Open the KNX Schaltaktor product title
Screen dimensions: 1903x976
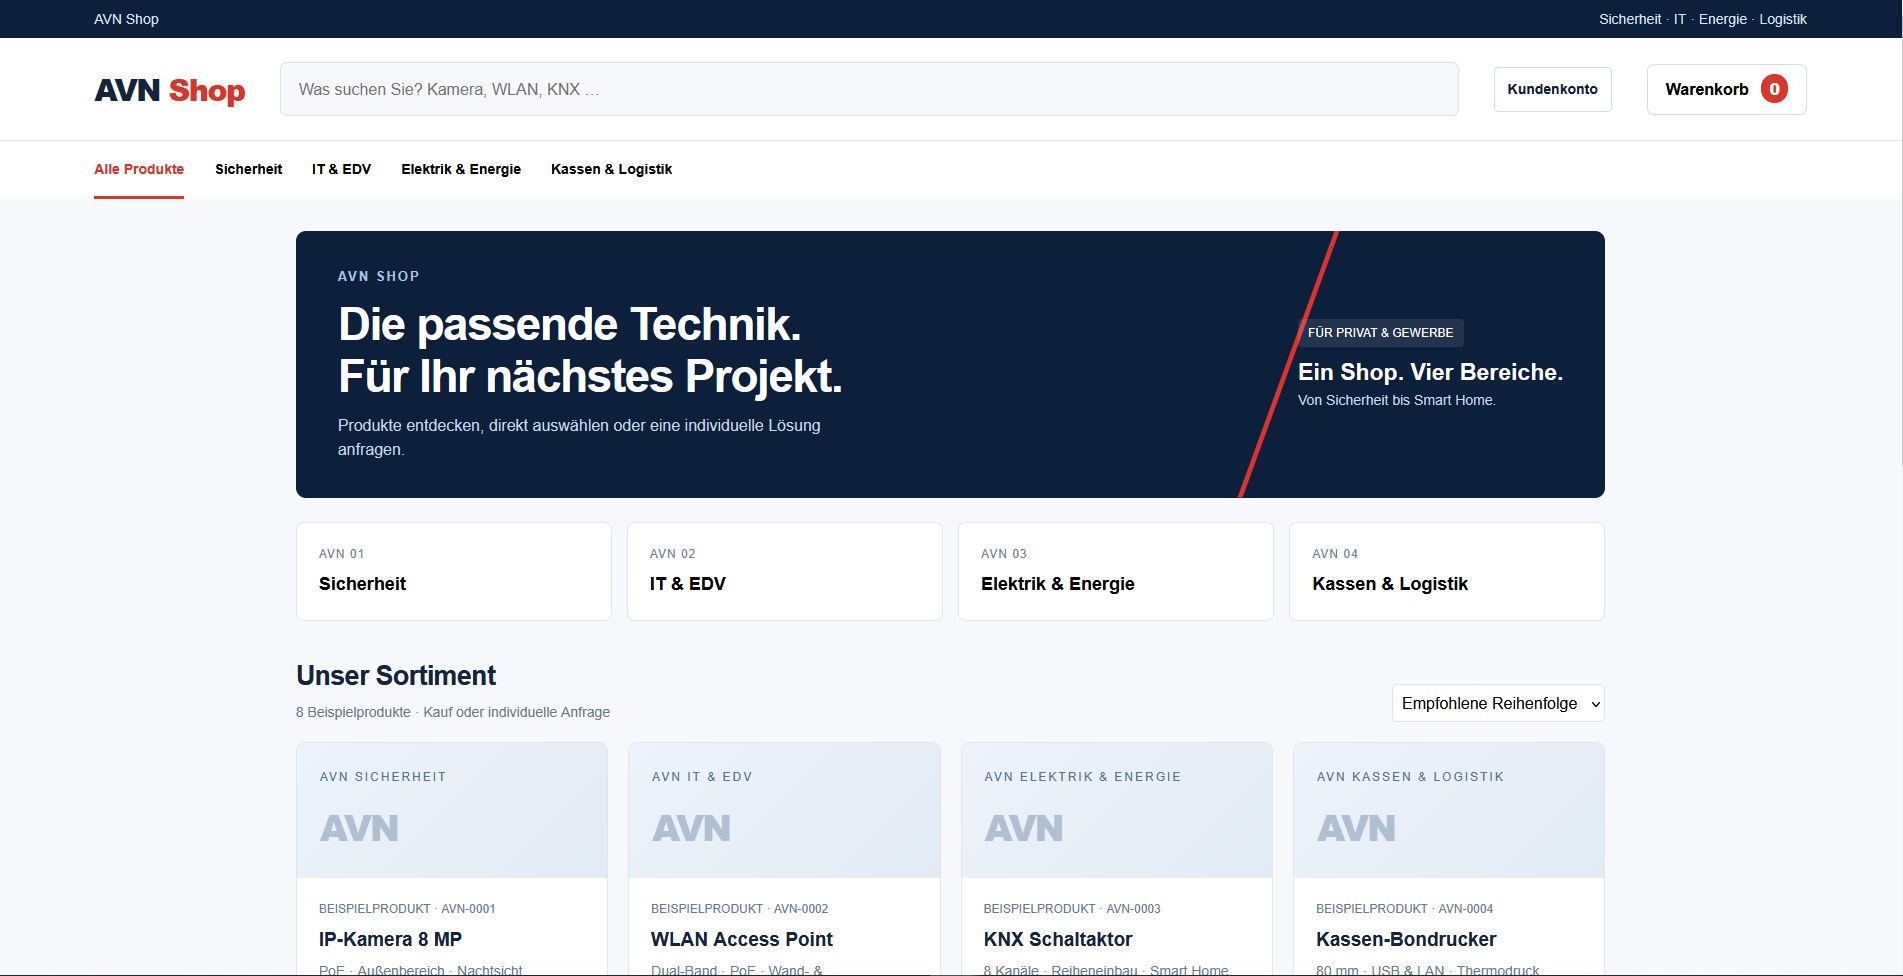pos(1058,939)
